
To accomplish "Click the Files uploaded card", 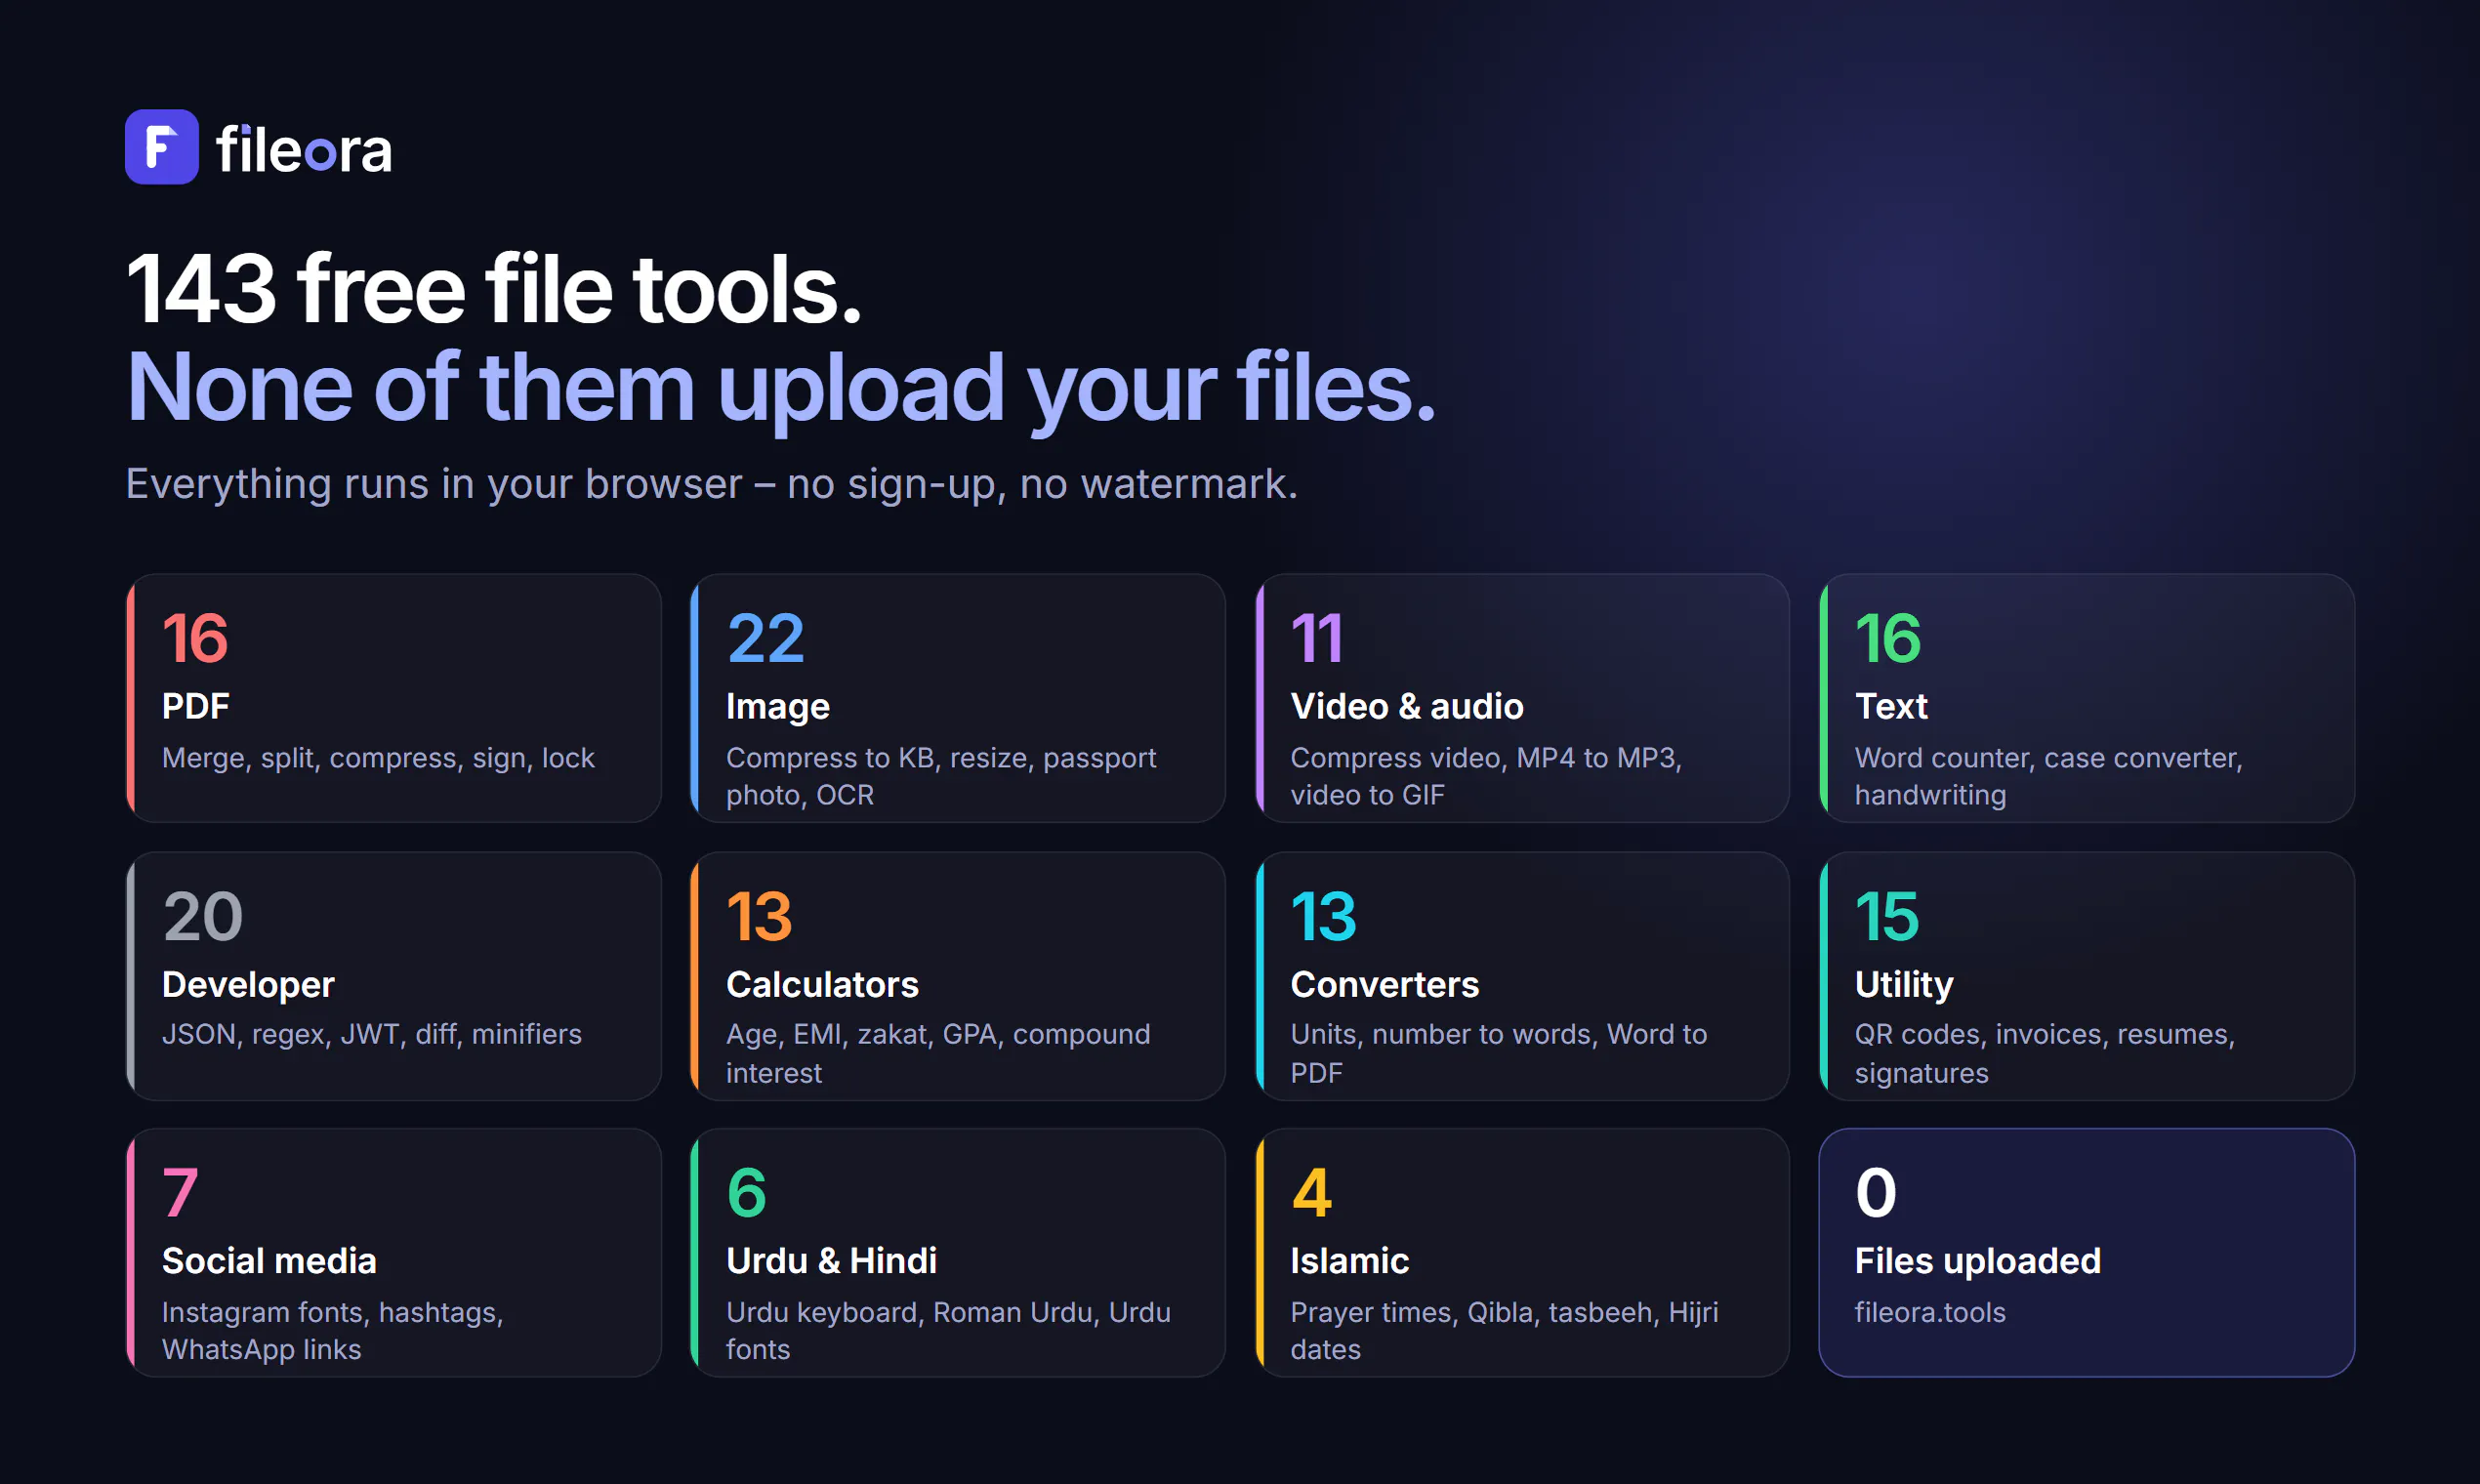I will tap(2087, 1253).
